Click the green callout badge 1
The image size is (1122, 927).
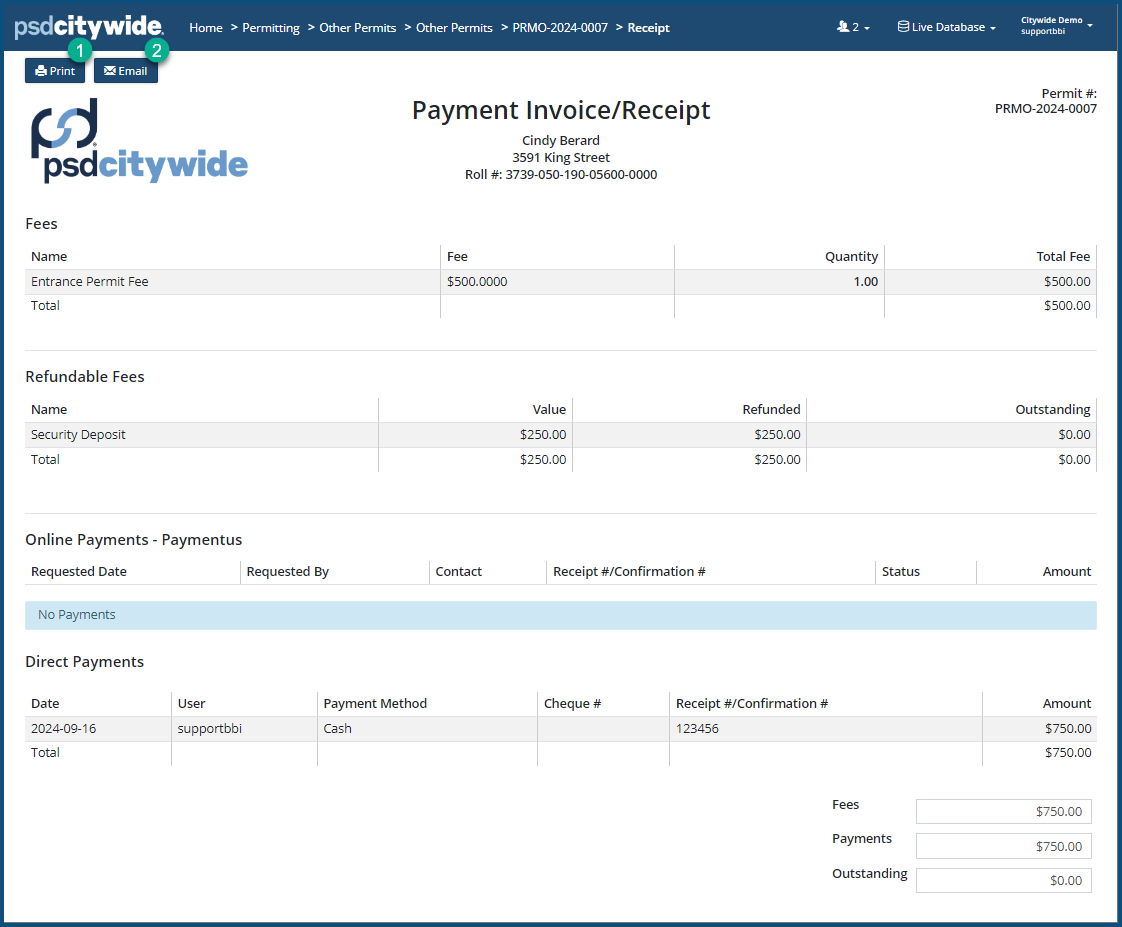(80, 49)
